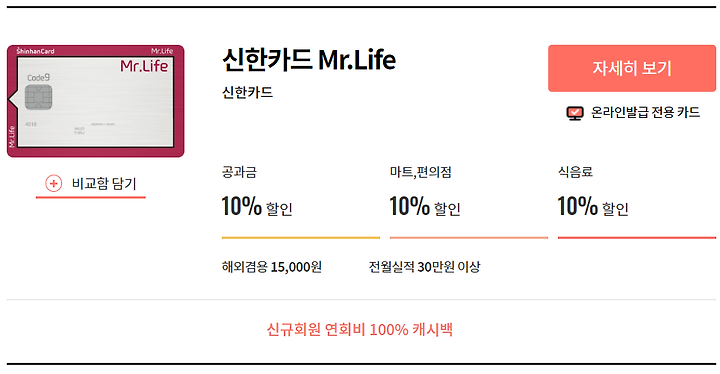Click the salmon bar under 마트,편의점
Image resolution: width=720 pixels, height=374 pixels.
(469, 238)
